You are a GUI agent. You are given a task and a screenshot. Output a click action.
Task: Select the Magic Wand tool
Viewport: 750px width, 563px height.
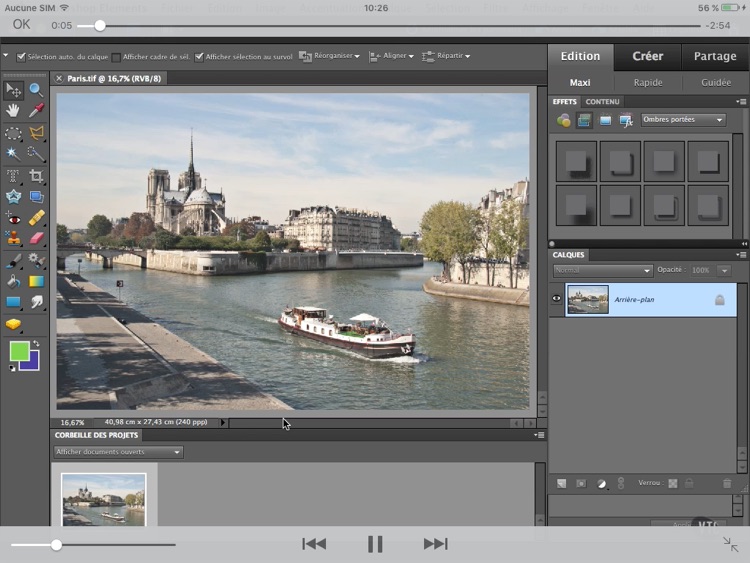coord(13,154)
